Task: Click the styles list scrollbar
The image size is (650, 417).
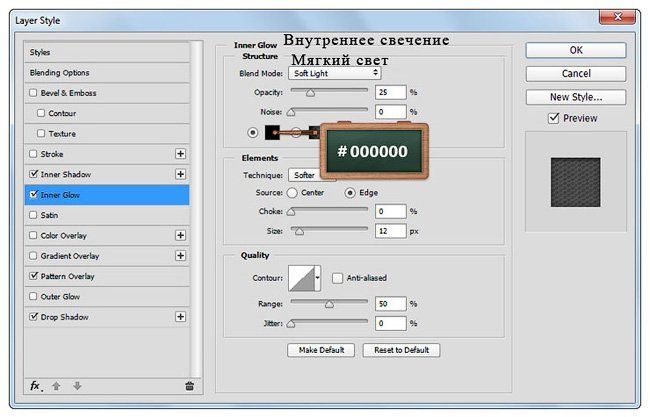Action: pyautogui.click(x=196, y=209)
